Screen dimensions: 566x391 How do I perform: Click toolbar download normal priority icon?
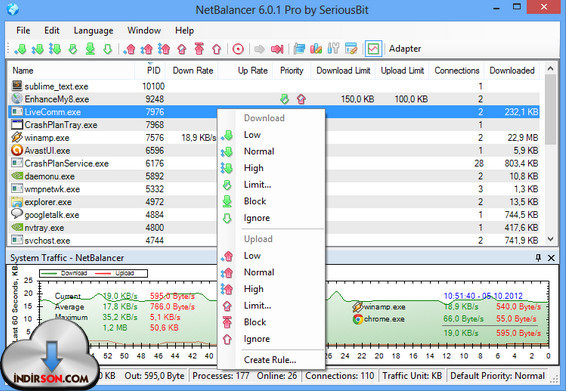point(38,49)
